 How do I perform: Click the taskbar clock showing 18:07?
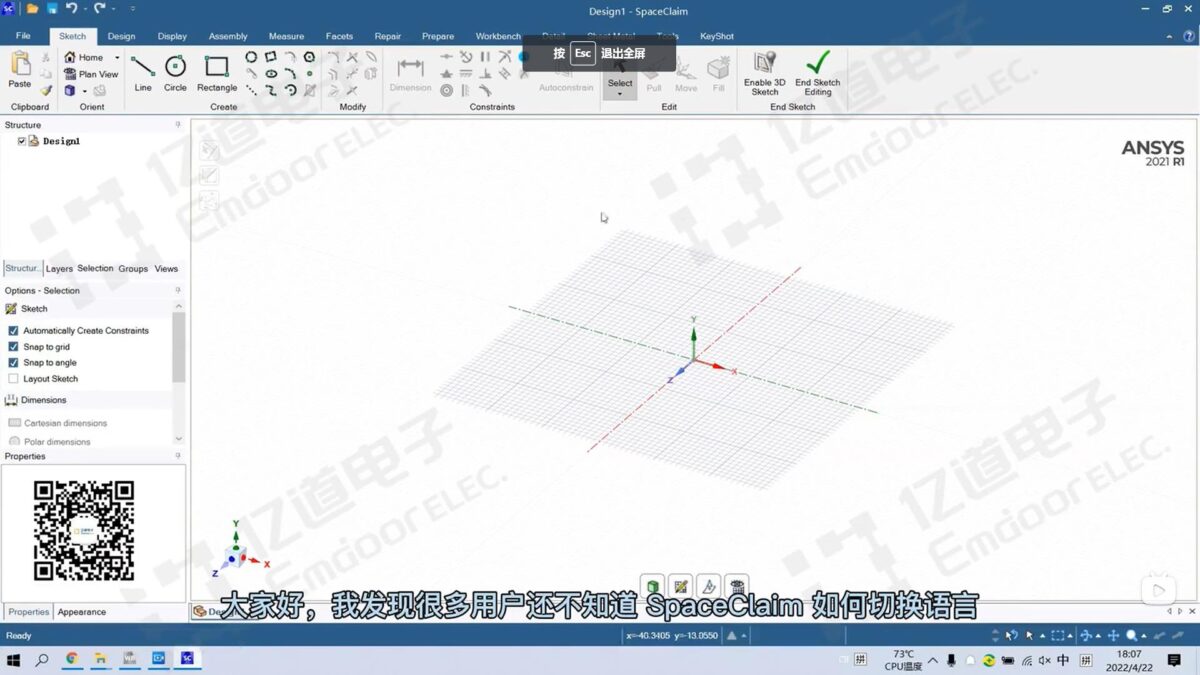pyautogui.click(x=1129, y=660)
